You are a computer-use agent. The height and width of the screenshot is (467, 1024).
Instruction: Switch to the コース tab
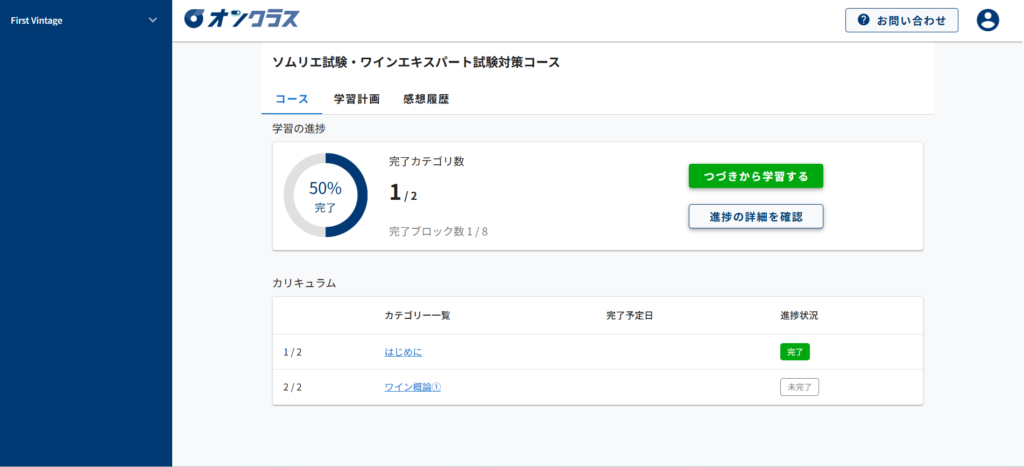pyautogui.click(x=292, y=99)
